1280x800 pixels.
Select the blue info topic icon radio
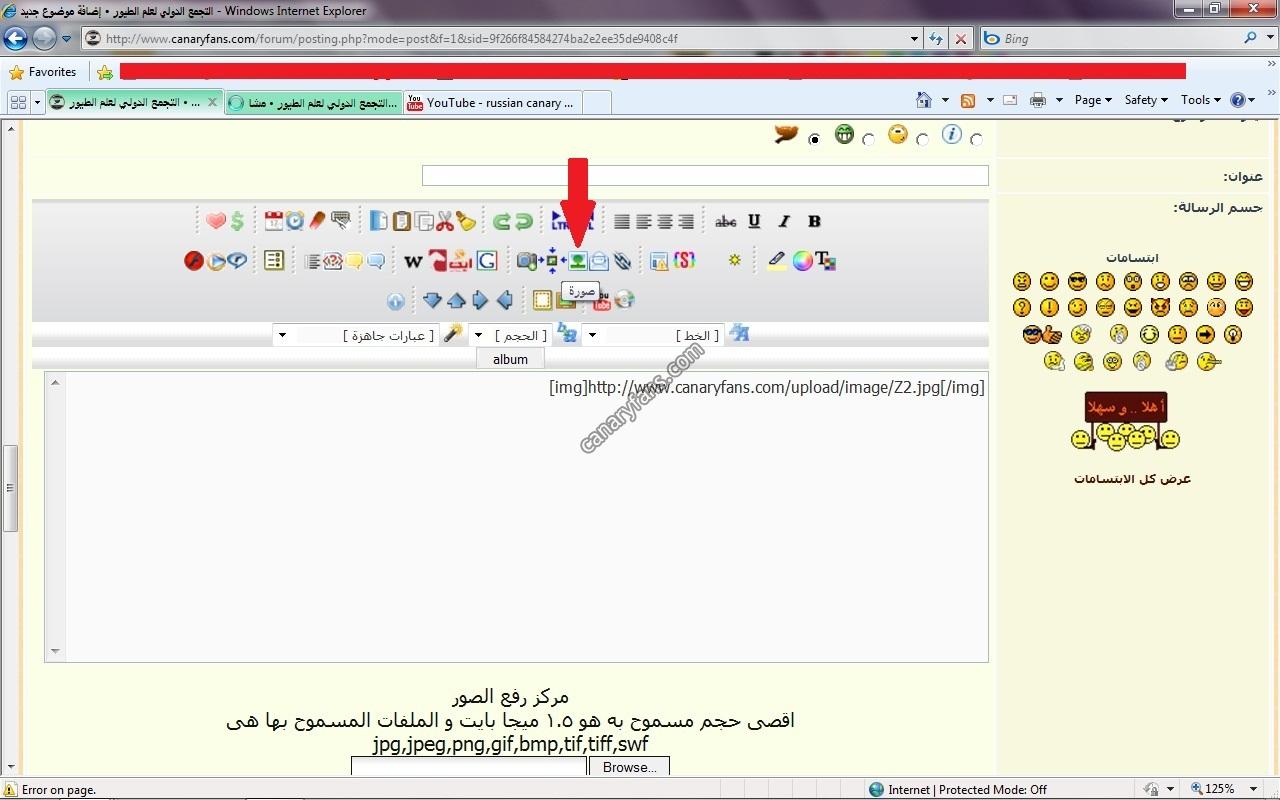click(977, 139)
